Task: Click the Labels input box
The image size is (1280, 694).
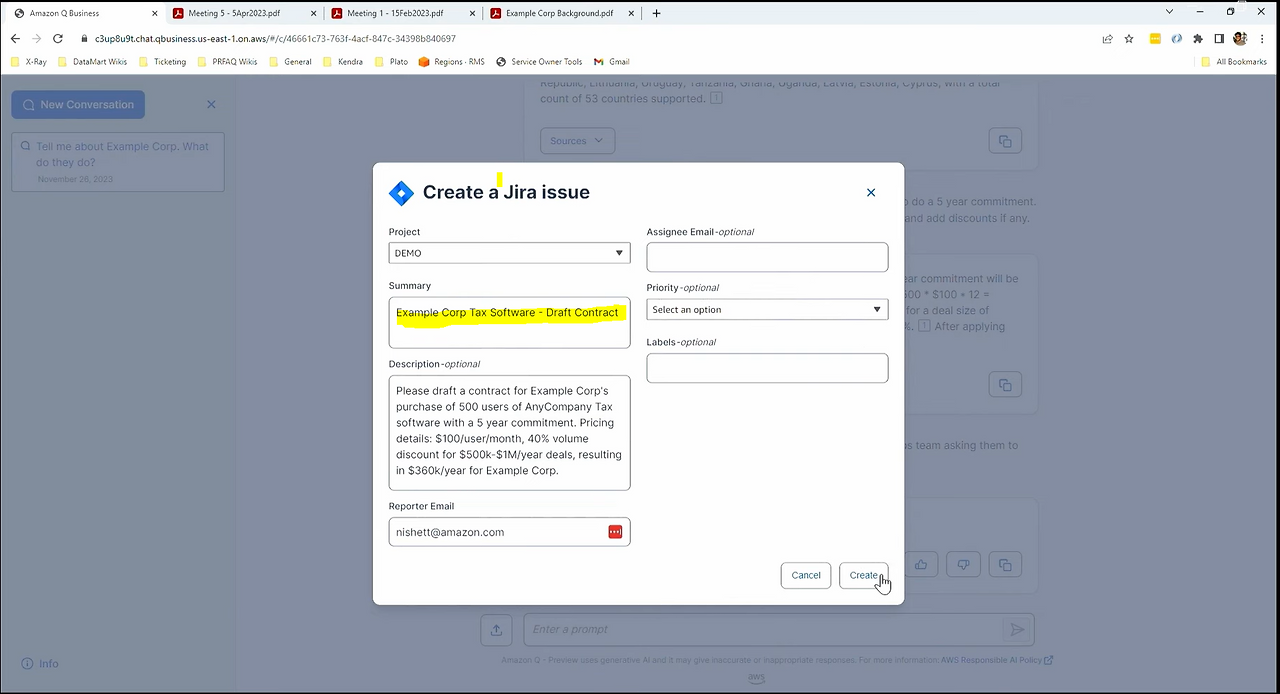Action: [x=767, y=367]
